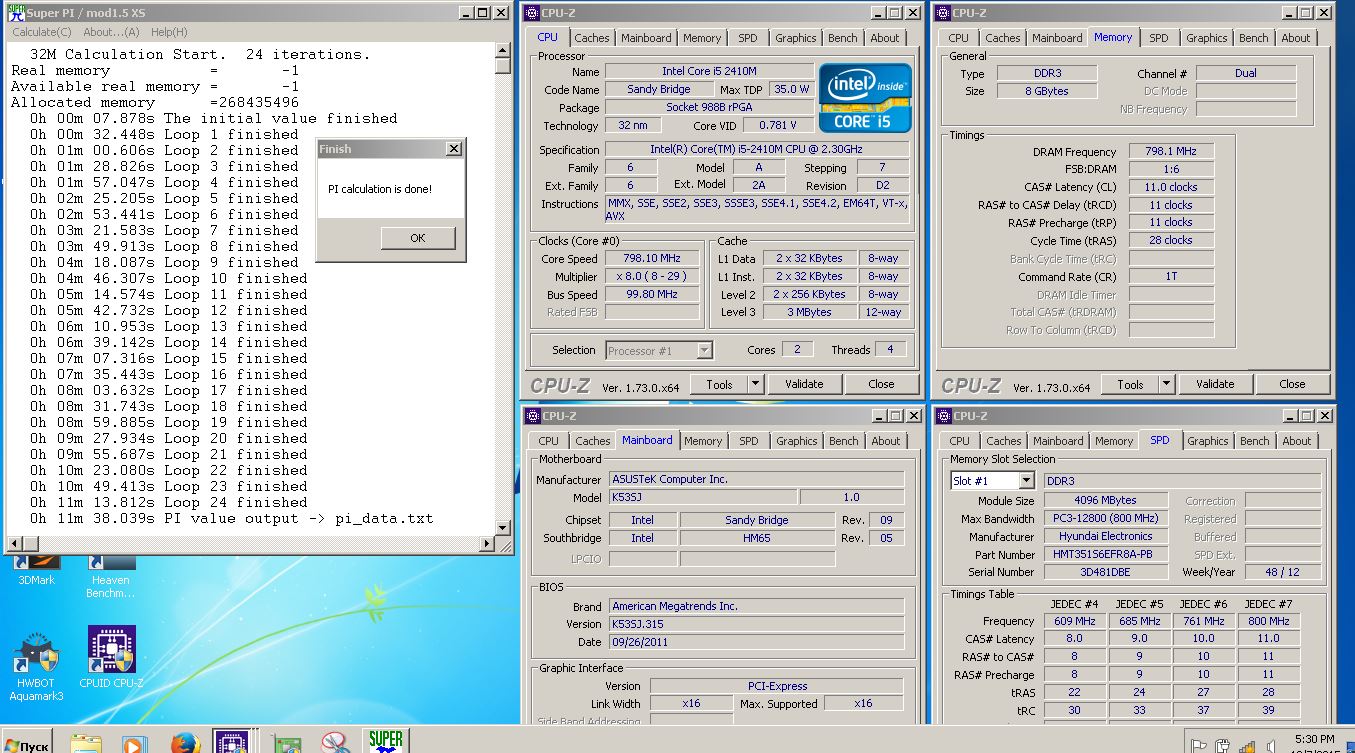Viewport: 1355px width, 753px height.
Task: Switch to SPD tab in Mainboard window
Action: 749,441
